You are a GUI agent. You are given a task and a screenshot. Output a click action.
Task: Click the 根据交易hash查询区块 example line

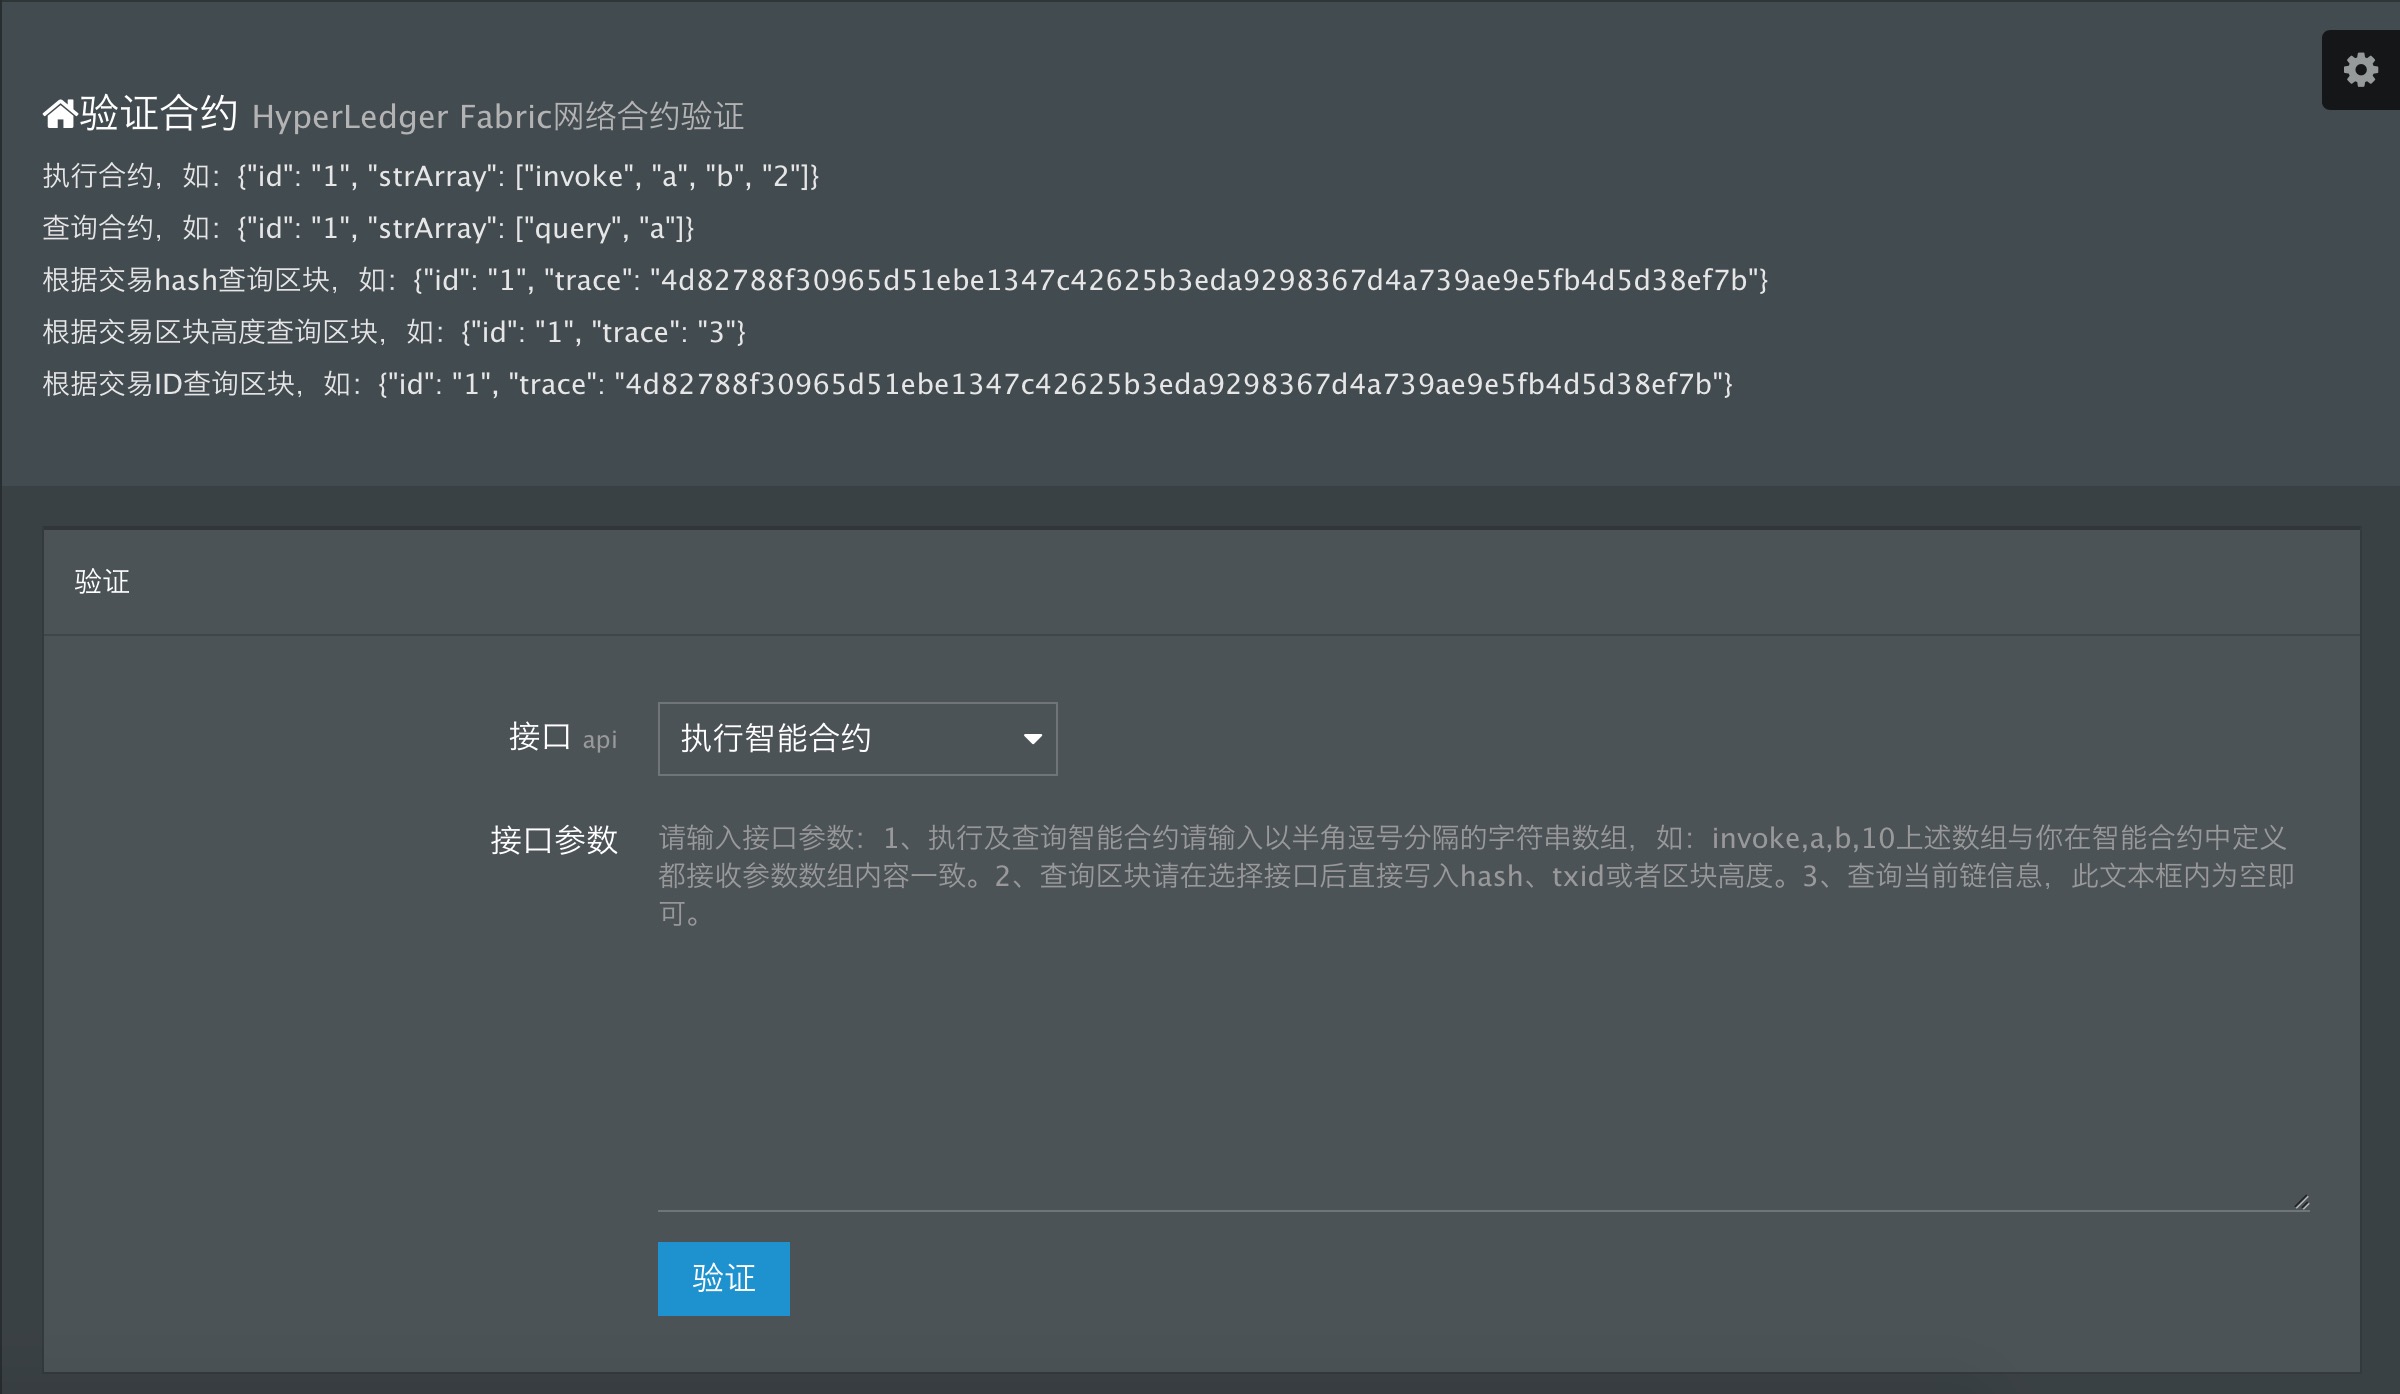tap(904, 281)
